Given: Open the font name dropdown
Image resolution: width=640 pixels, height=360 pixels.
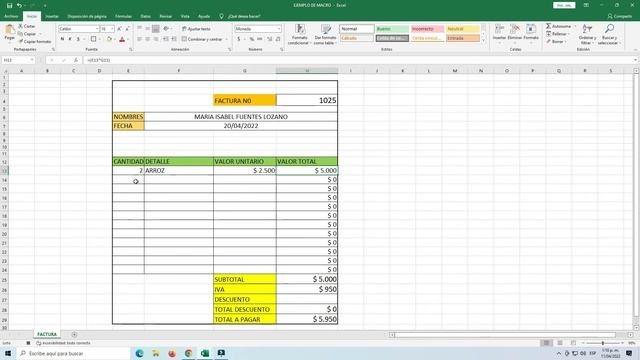Looking at the screenshot, I should (x=97, y=29).
